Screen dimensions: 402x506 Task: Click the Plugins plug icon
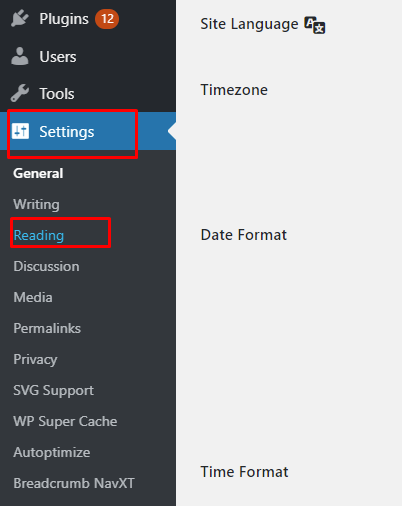[x=20, y=18]
